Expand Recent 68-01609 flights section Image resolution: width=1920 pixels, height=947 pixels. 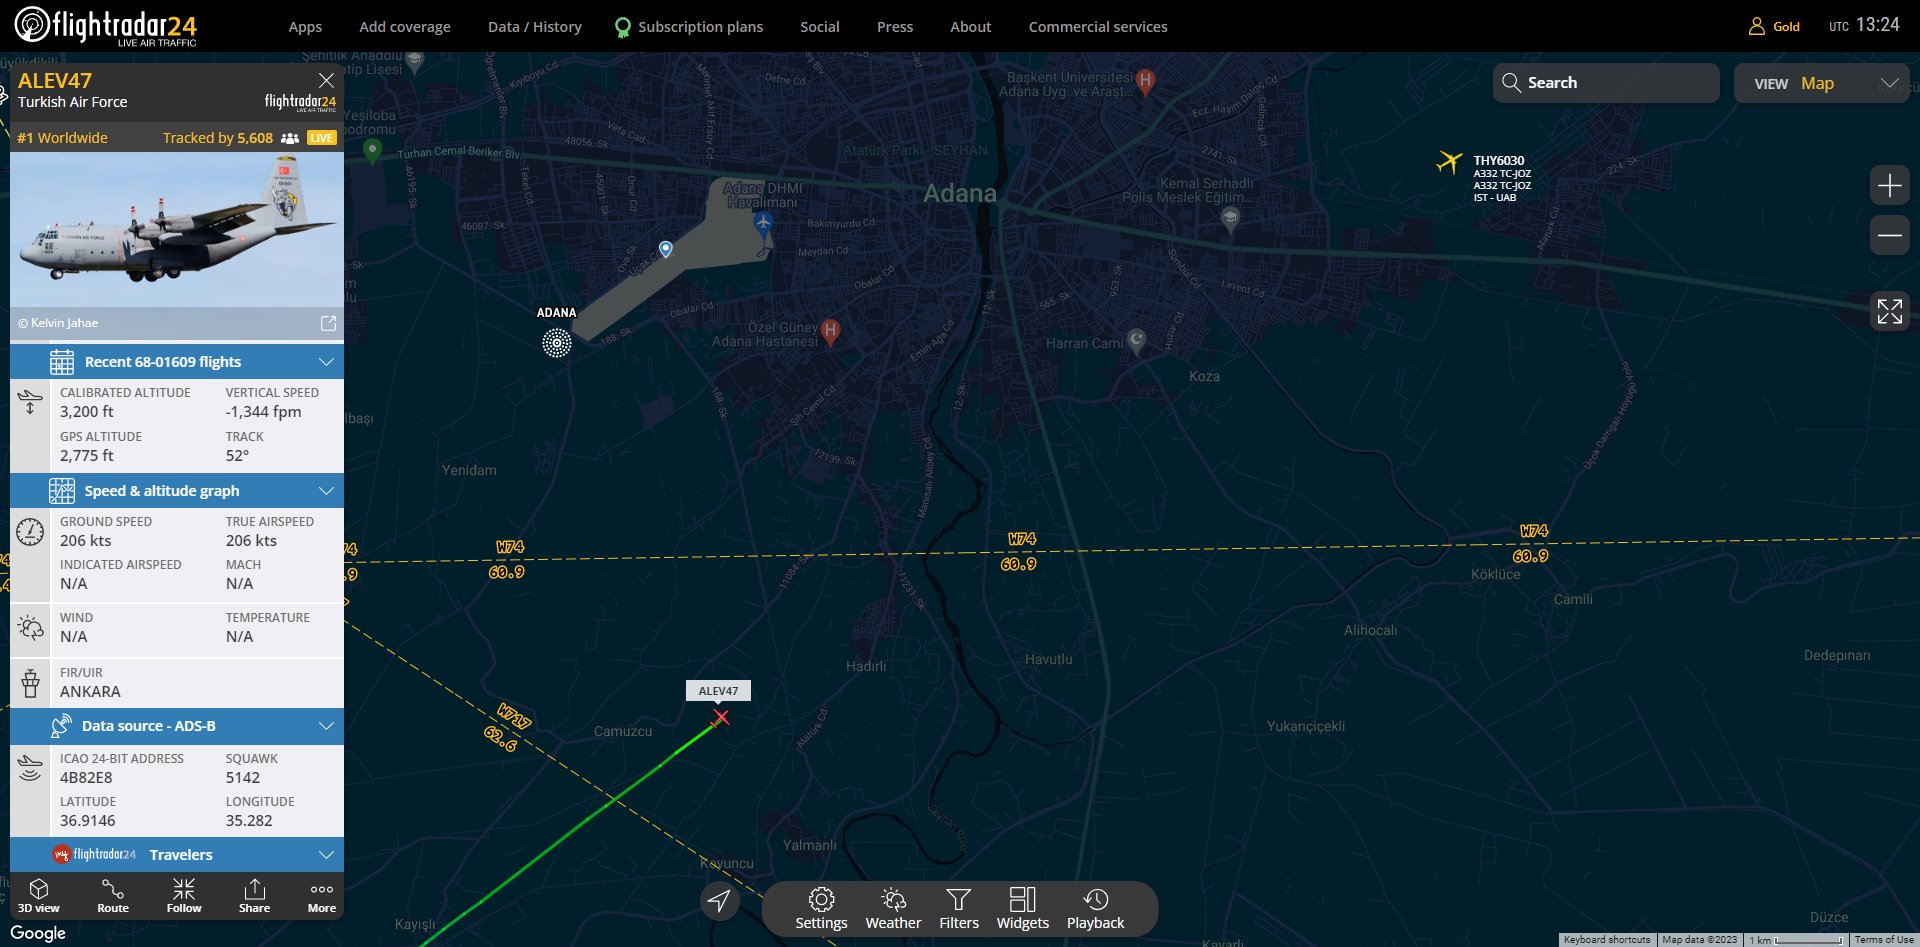177,361
